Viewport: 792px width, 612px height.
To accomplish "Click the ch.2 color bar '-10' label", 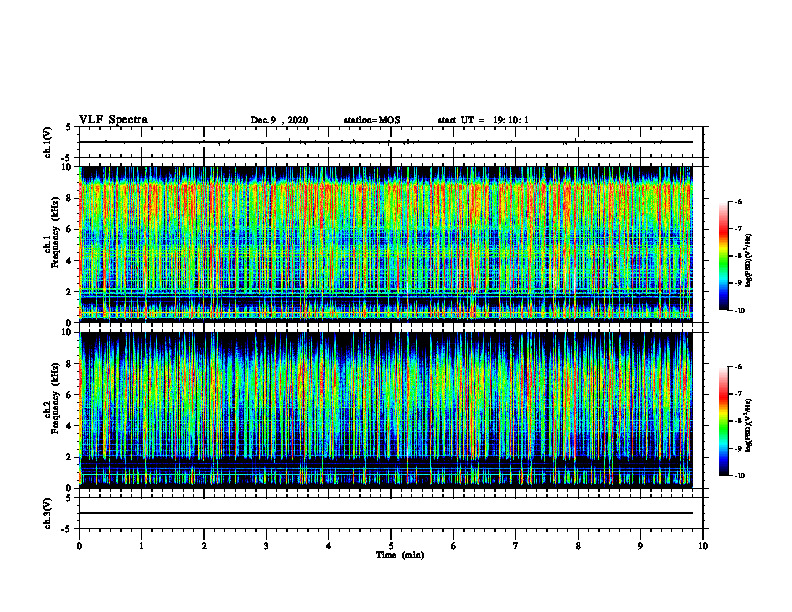I will point(740,476).
